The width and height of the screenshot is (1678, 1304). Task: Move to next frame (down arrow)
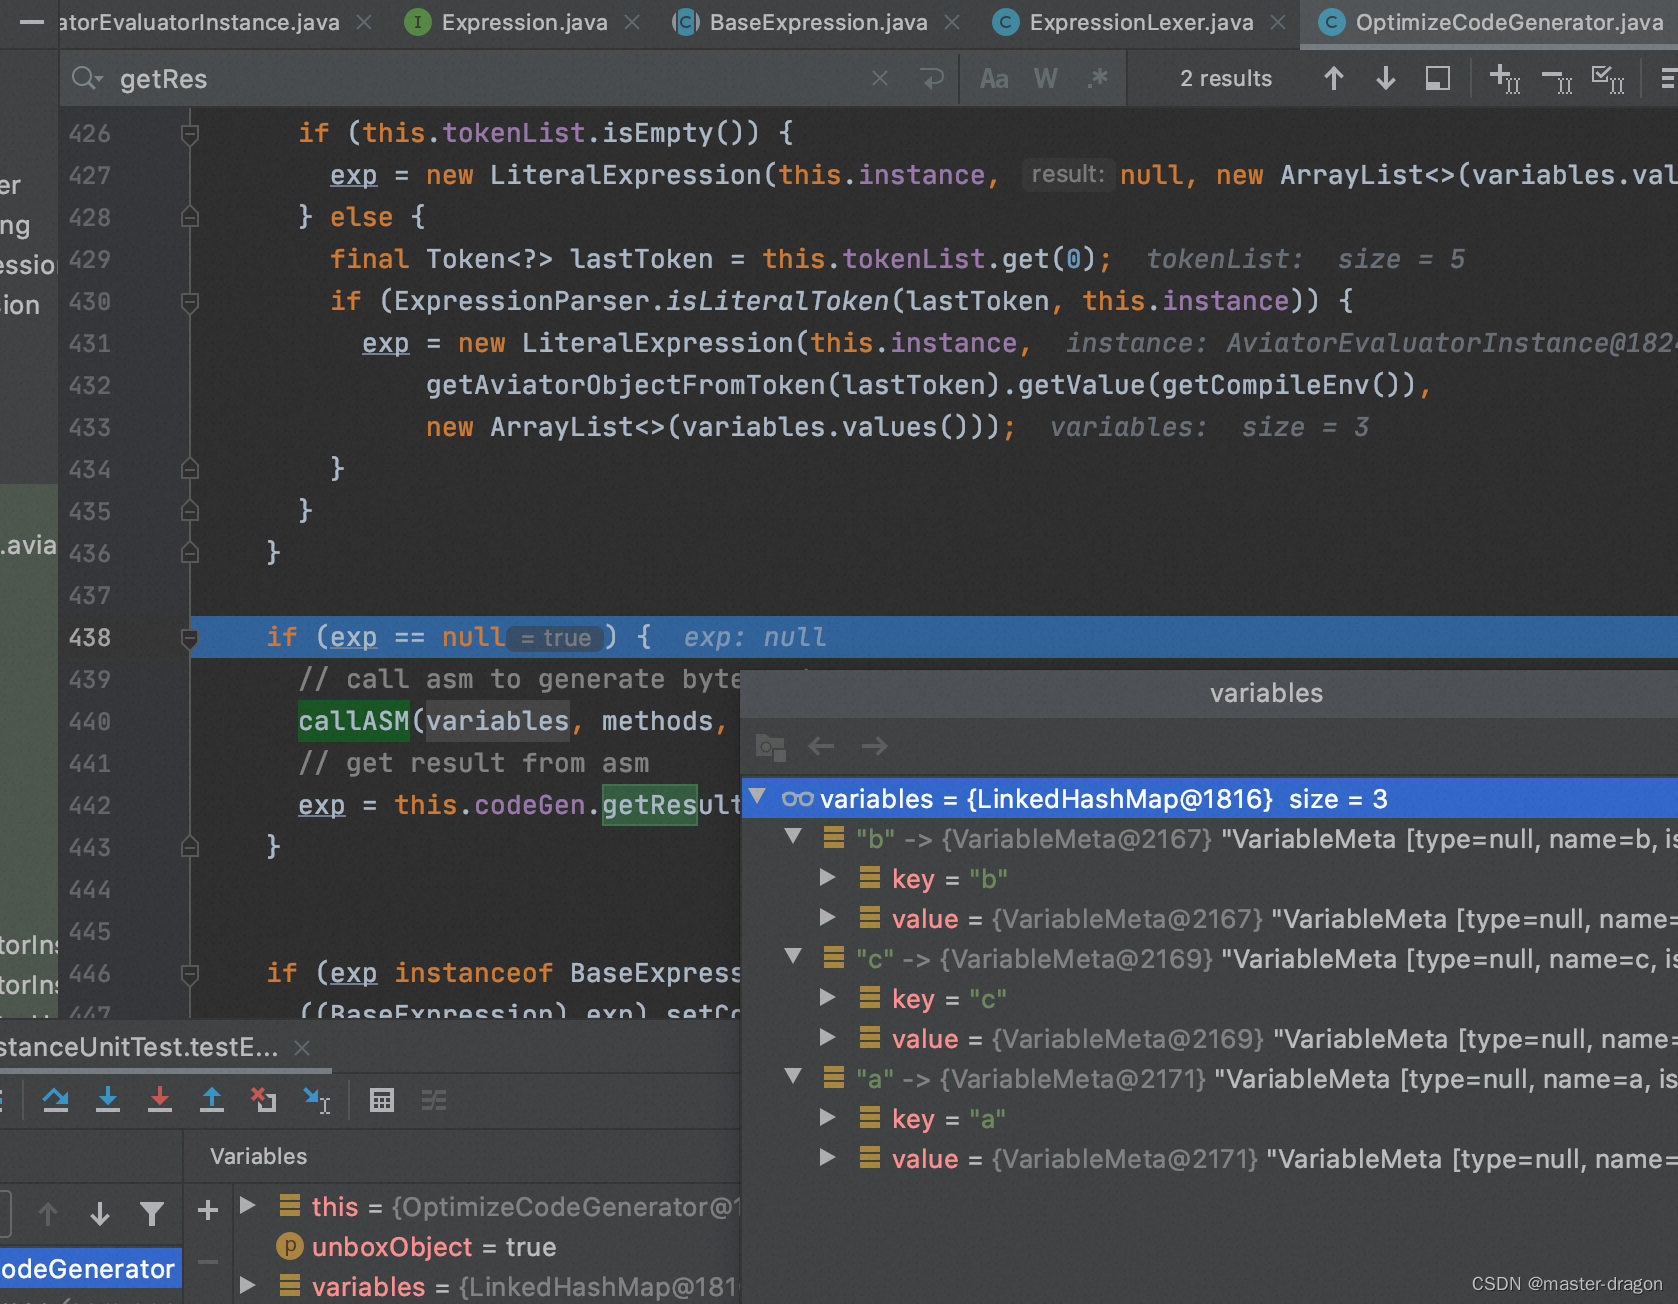click(x=100, y=1213)
